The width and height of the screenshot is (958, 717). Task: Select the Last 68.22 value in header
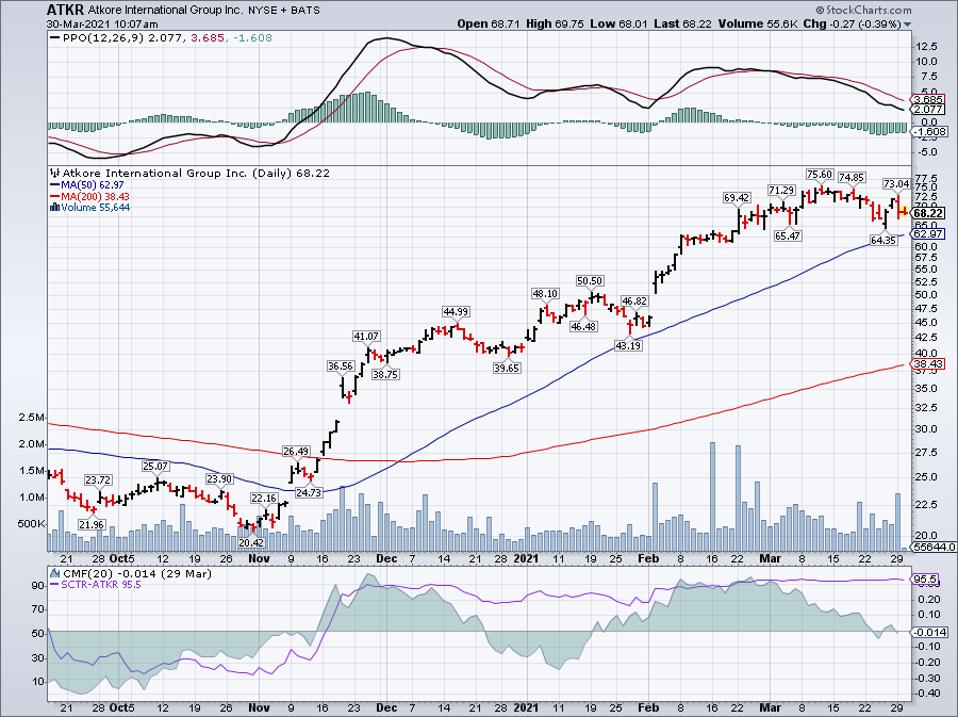pyautogui.click(x=682, y=24)
